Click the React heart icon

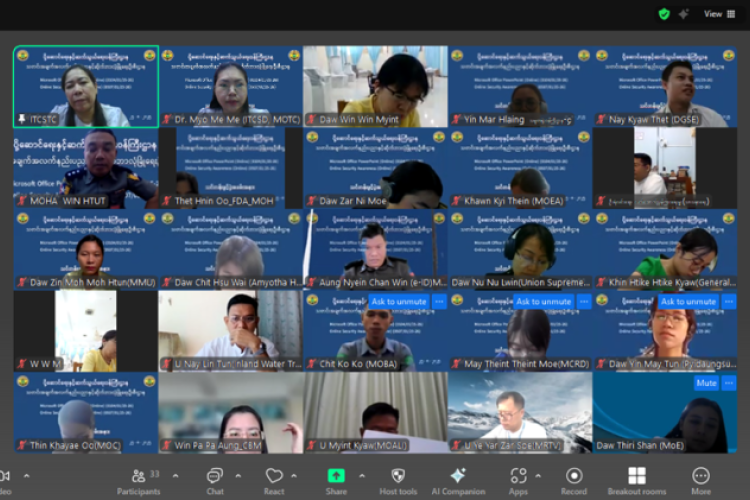(274, 476)
